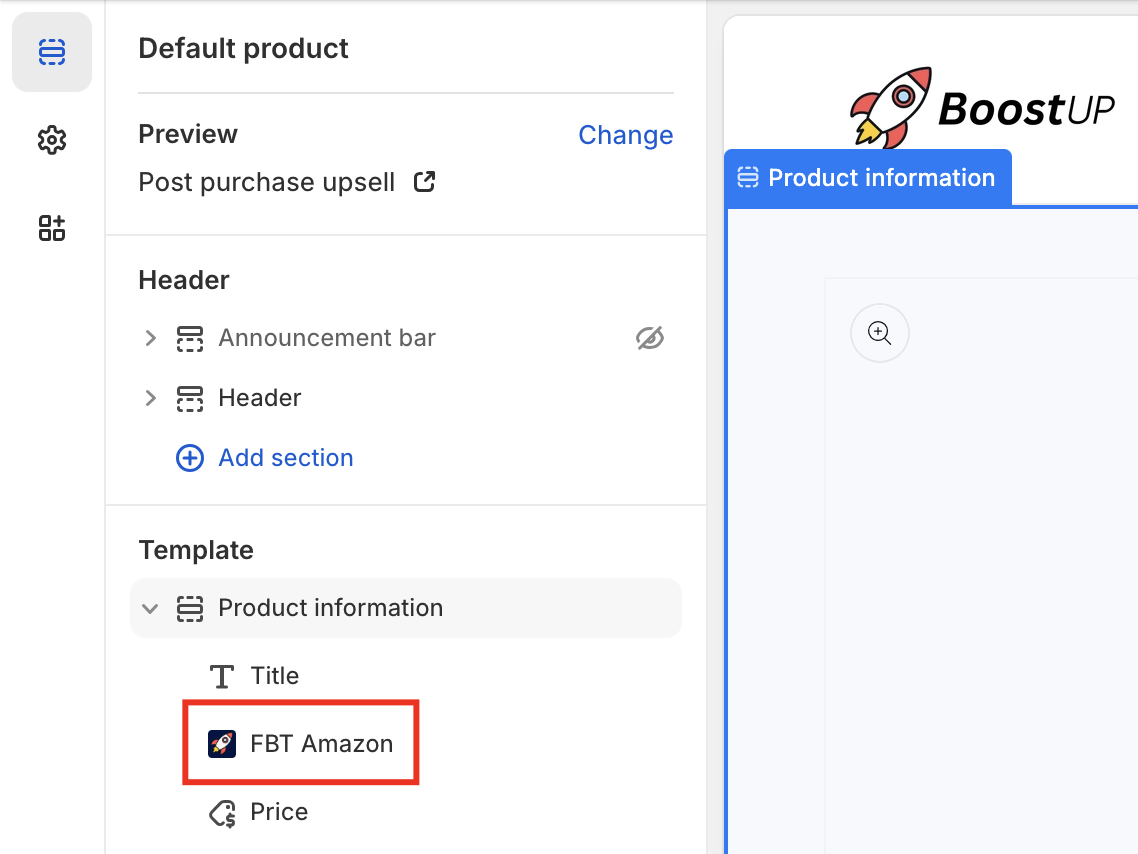Open the Sections panel icon in sidebar
1138x854 pixels.
click(52, 52)
